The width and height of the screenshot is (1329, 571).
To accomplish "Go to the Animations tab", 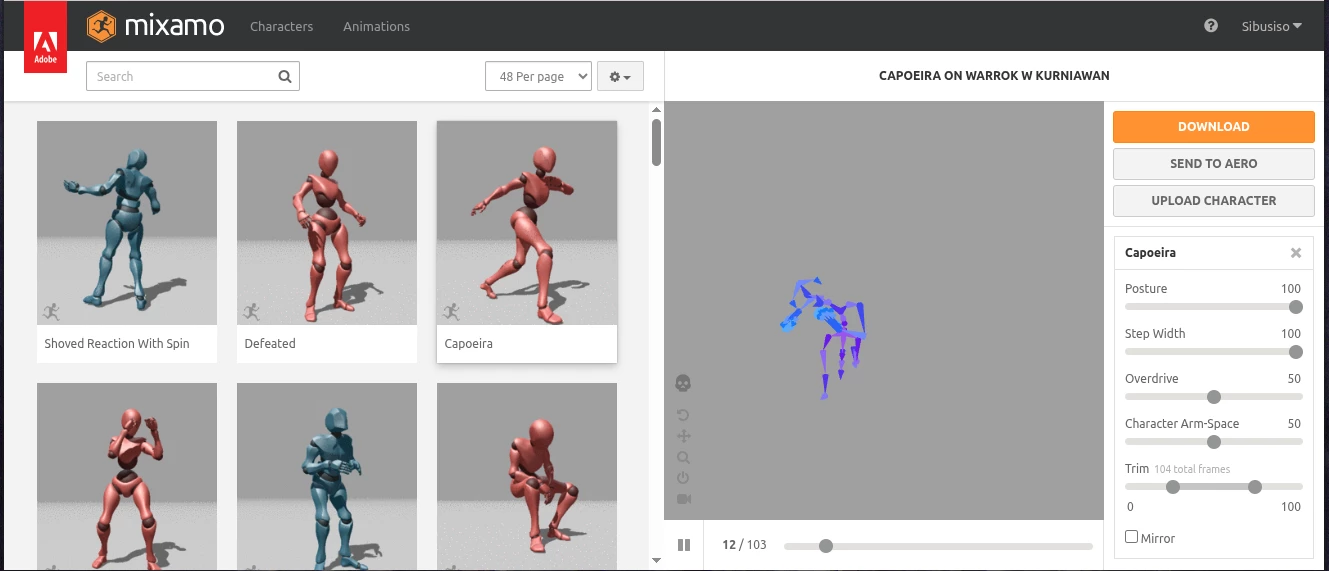I will point(376,26).
